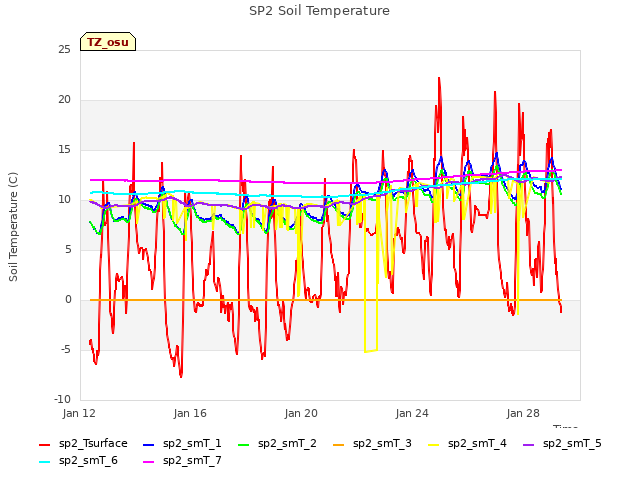
Task: Click the TZ_osu annotation label
Action: click(x=108, y=42)
